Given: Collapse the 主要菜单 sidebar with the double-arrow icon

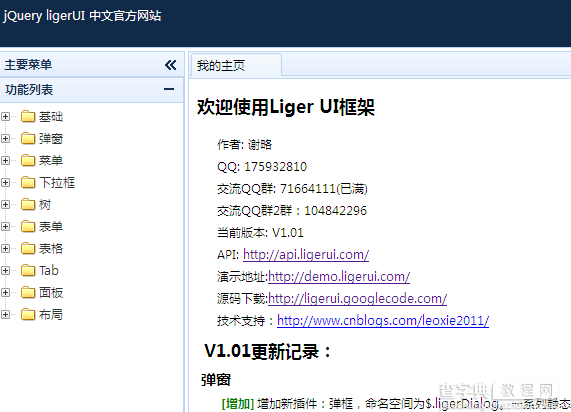Looking at the screenshot, I should pos(170,65).
